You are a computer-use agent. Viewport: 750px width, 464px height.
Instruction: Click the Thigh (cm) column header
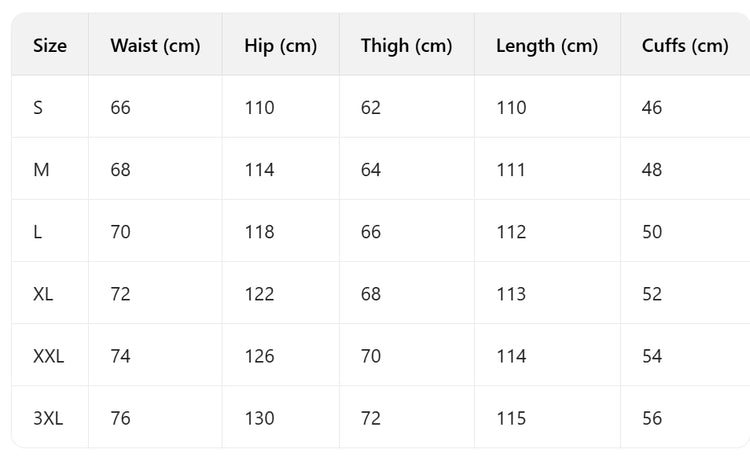click(406, 45)
